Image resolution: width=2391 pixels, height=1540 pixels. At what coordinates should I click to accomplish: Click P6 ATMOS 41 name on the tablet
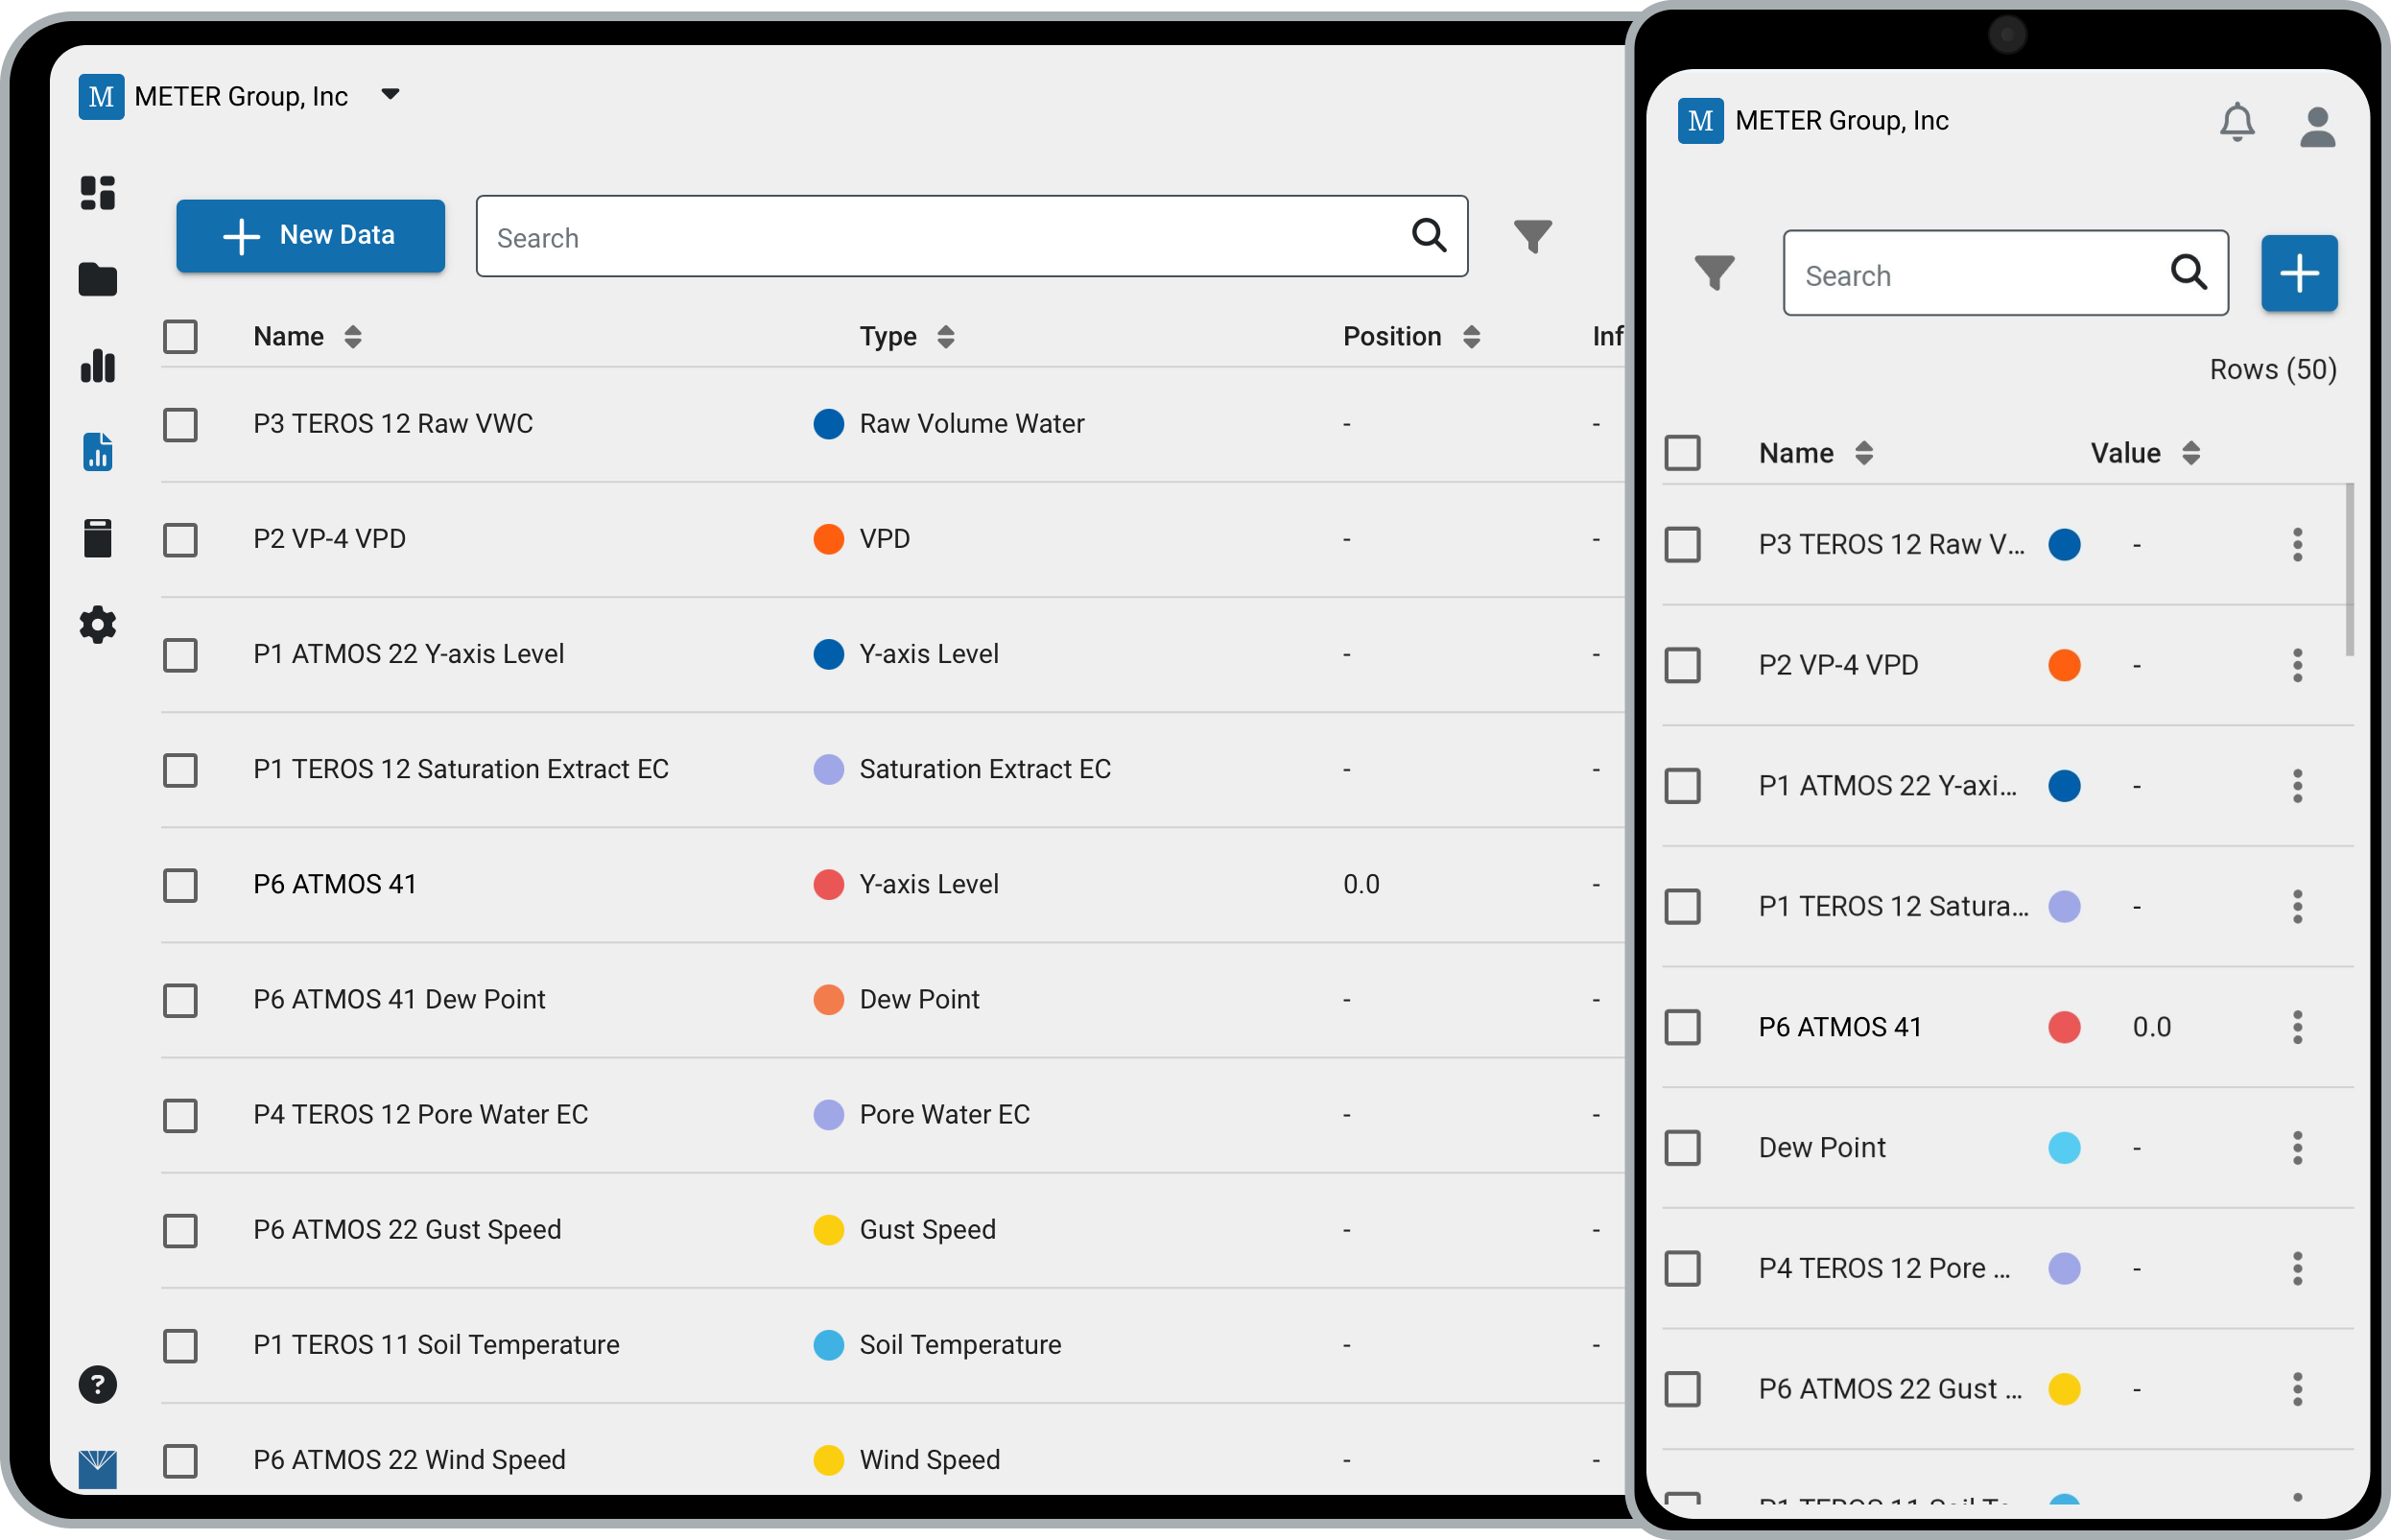point(334,884)
